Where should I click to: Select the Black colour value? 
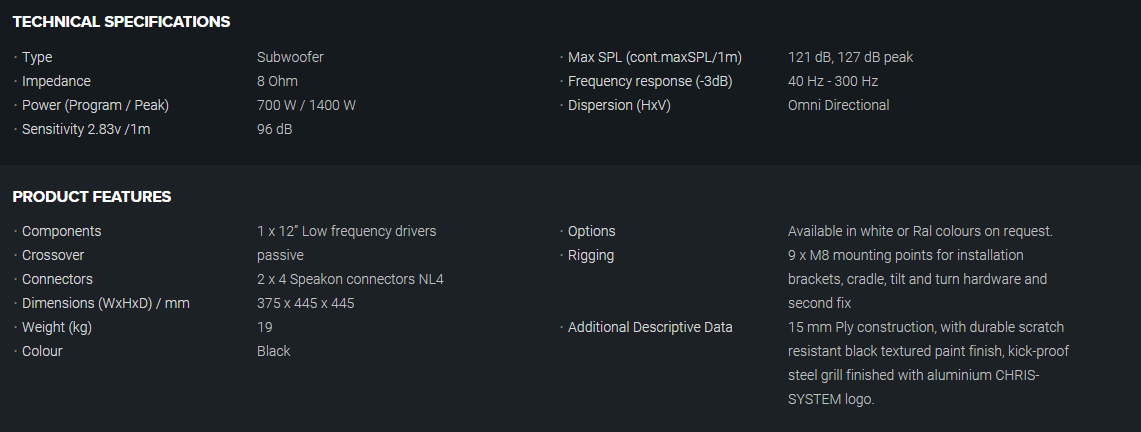(273, 351)
